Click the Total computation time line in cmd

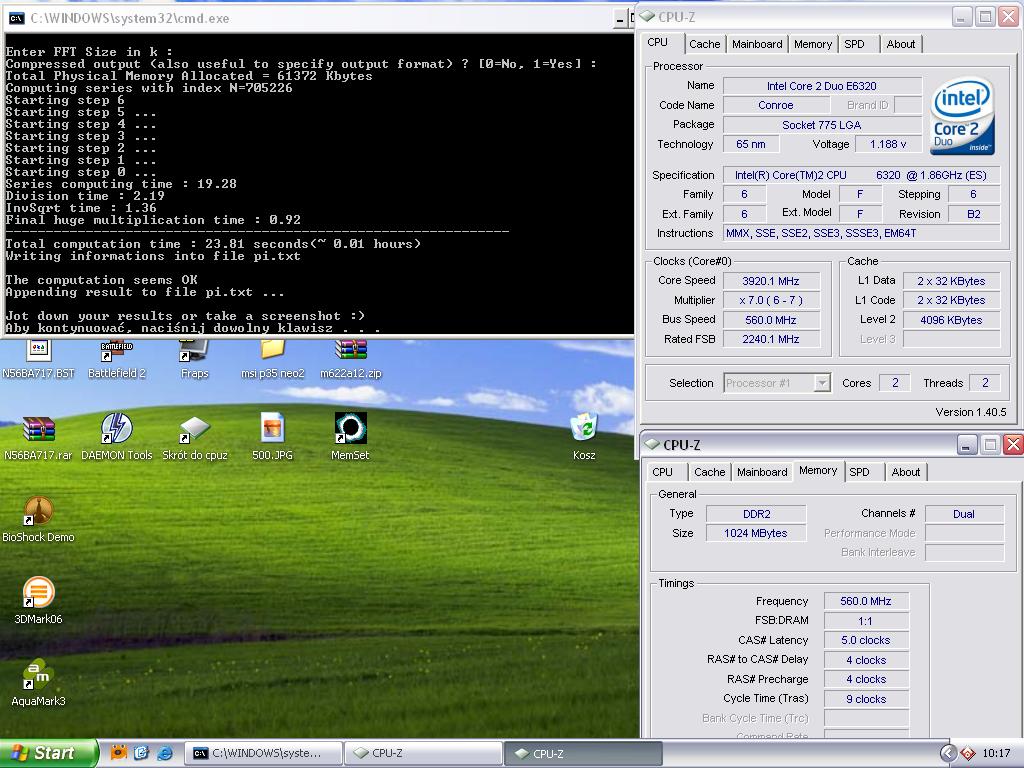(x=213, y=244)
